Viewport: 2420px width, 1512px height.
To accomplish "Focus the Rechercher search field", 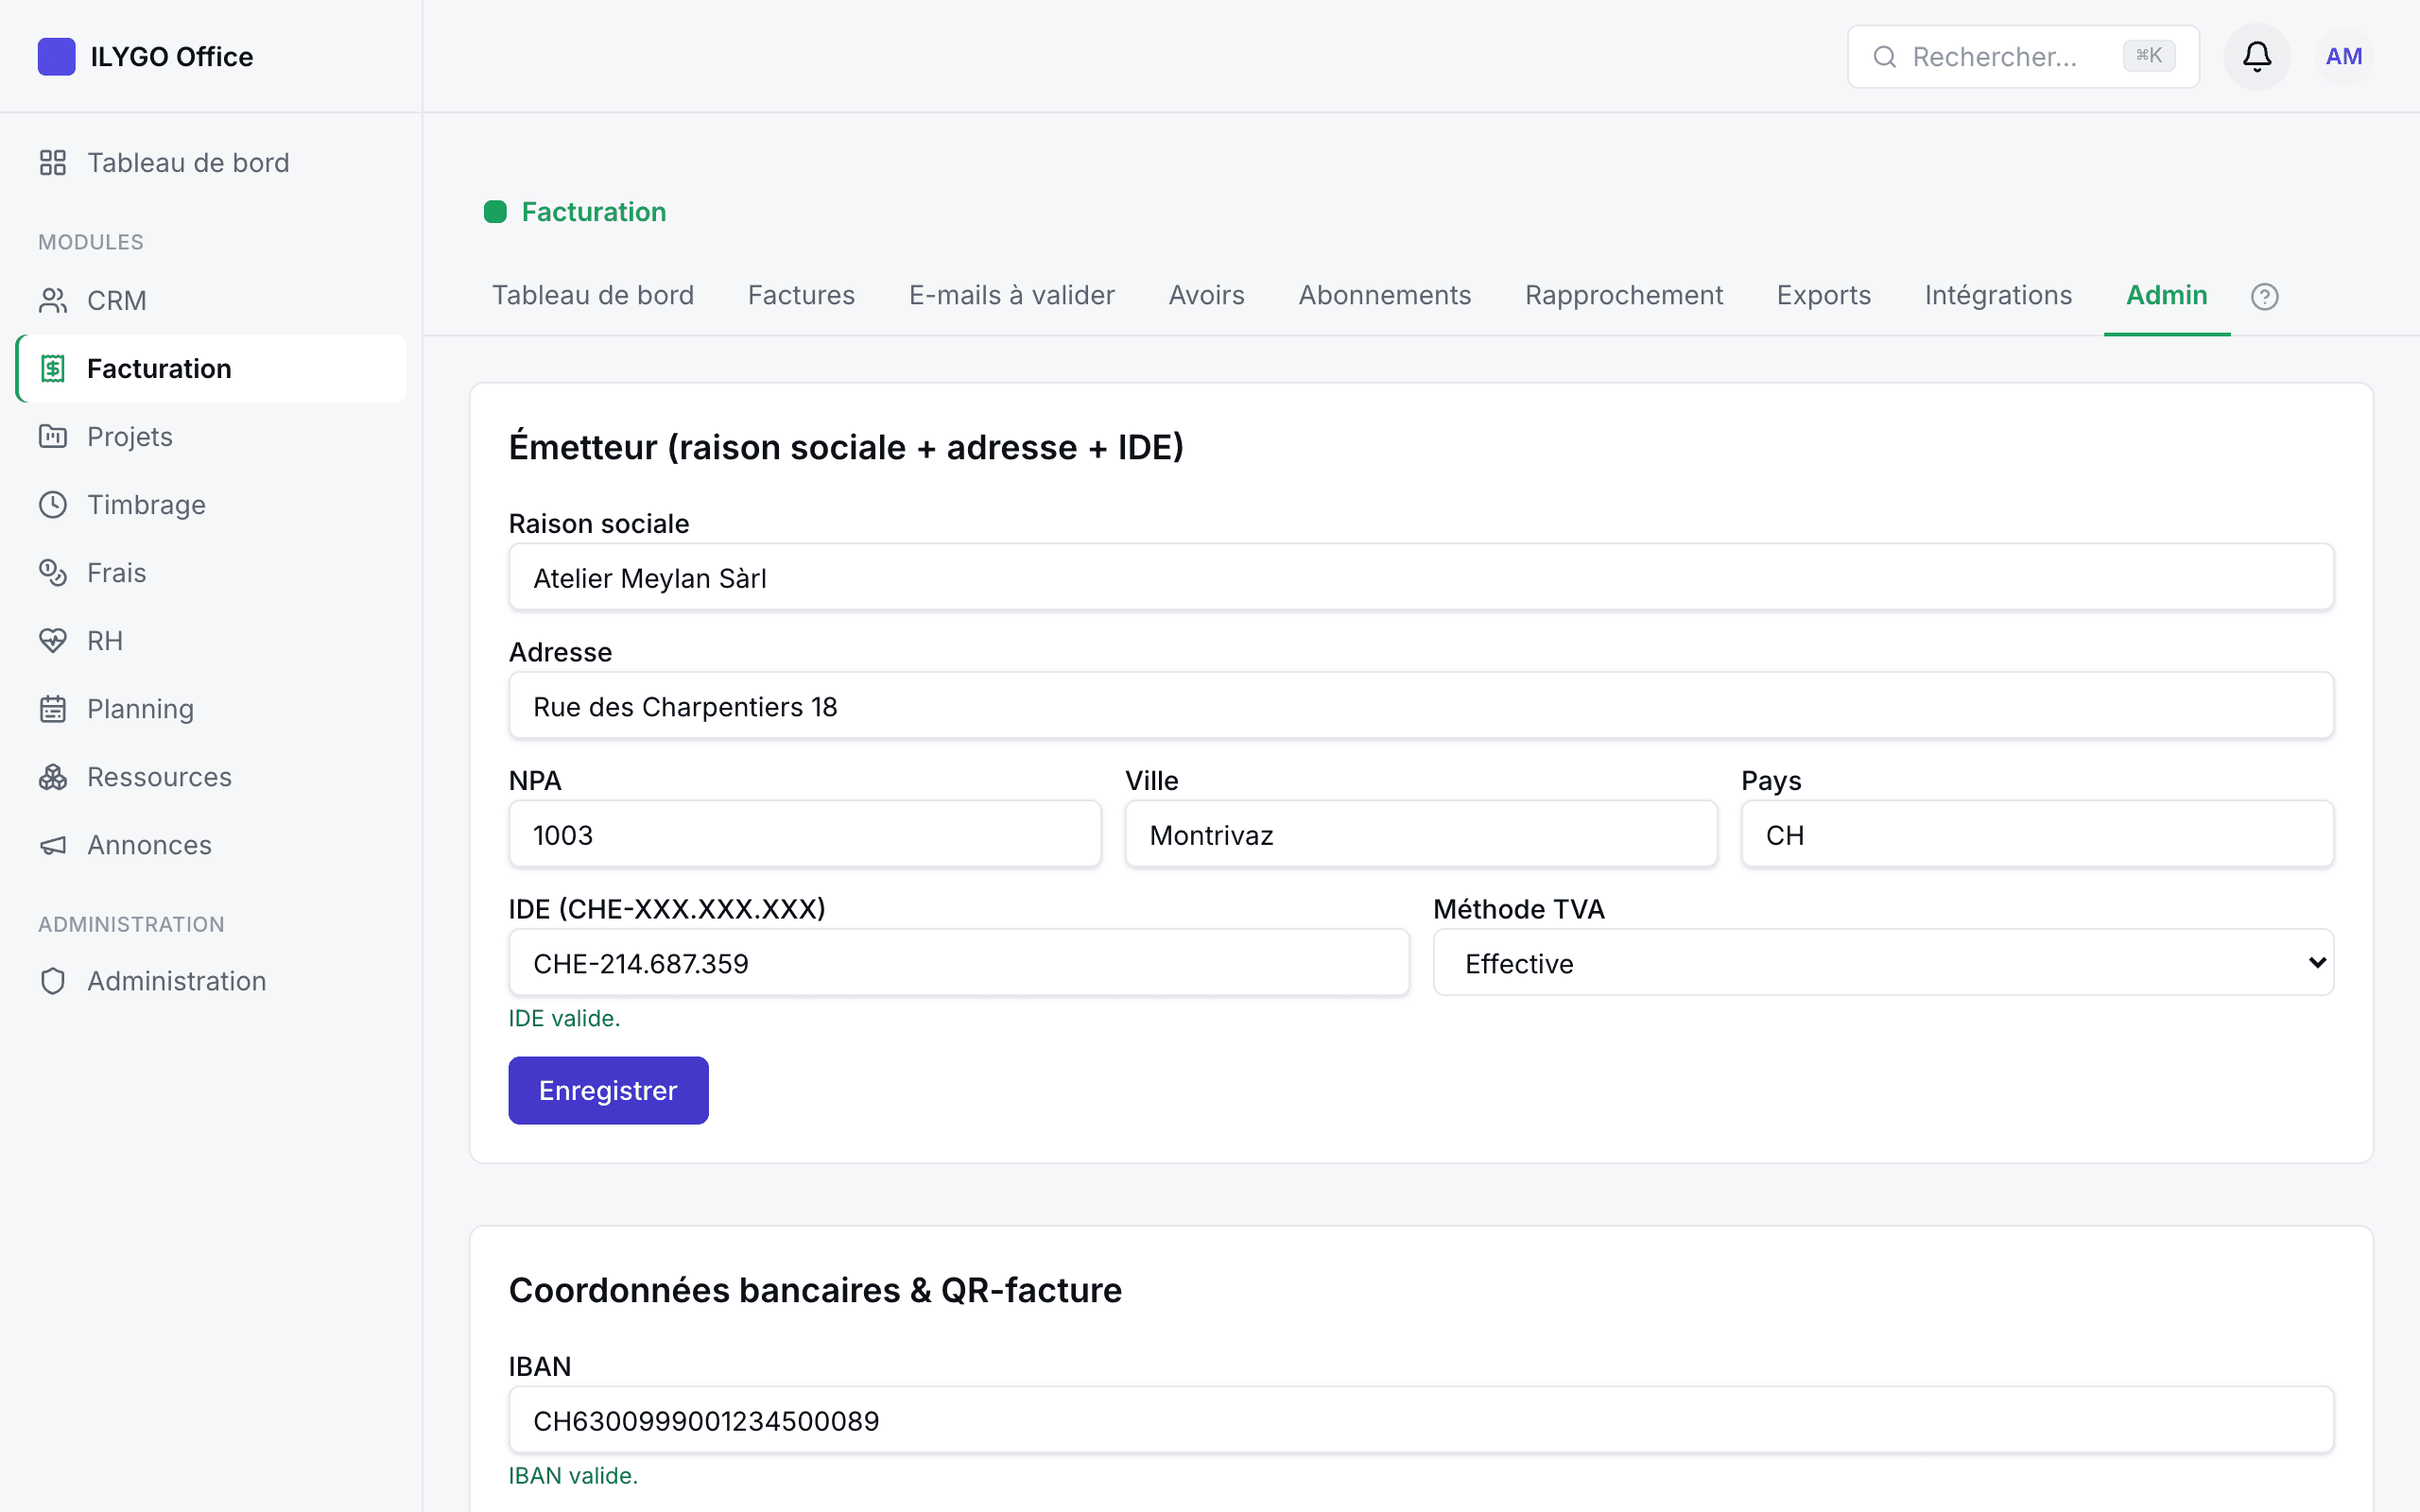I will coord(2022,57).
